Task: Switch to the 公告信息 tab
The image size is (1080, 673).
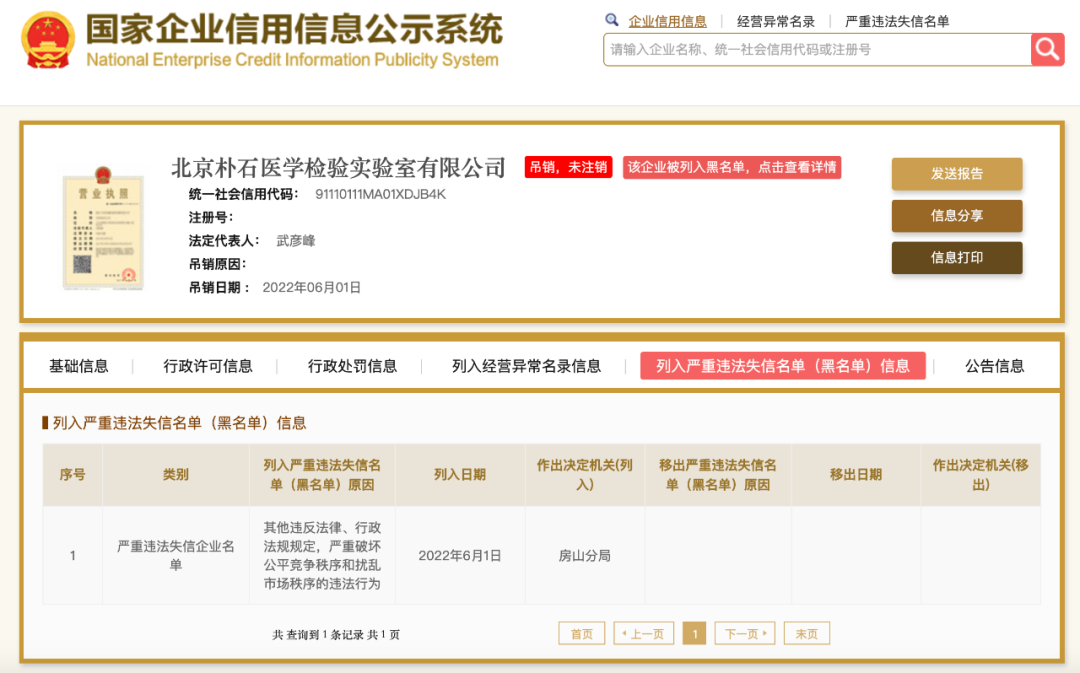Action: click(994, 366)
